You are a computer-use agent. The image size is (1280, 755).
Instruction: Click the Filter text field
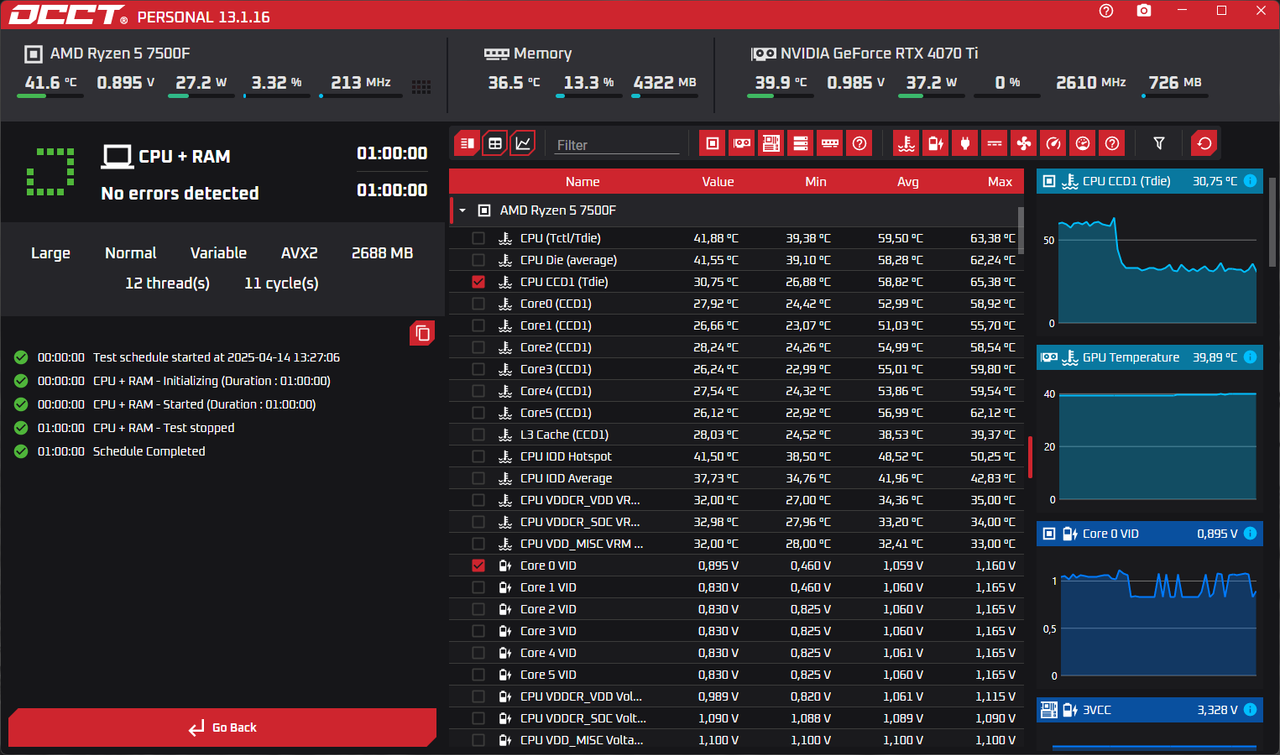pos(617,145)
